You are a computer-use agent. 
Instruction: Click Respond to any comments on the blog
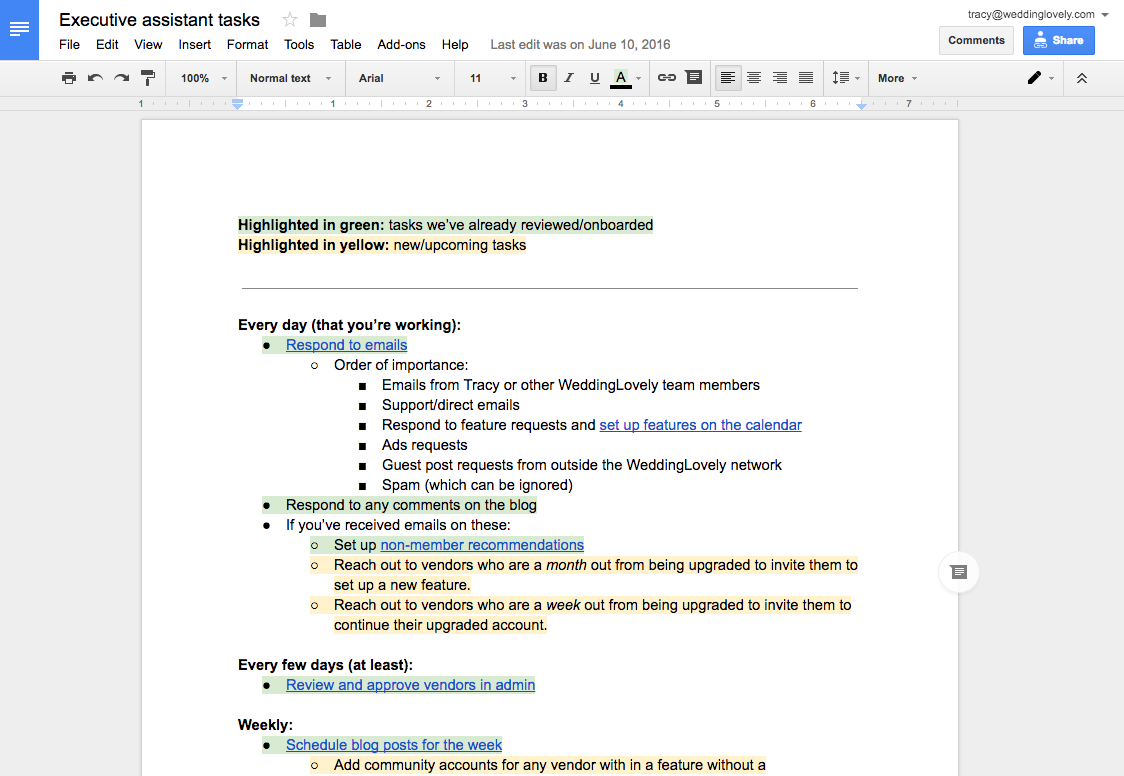(x=411, y=505)
